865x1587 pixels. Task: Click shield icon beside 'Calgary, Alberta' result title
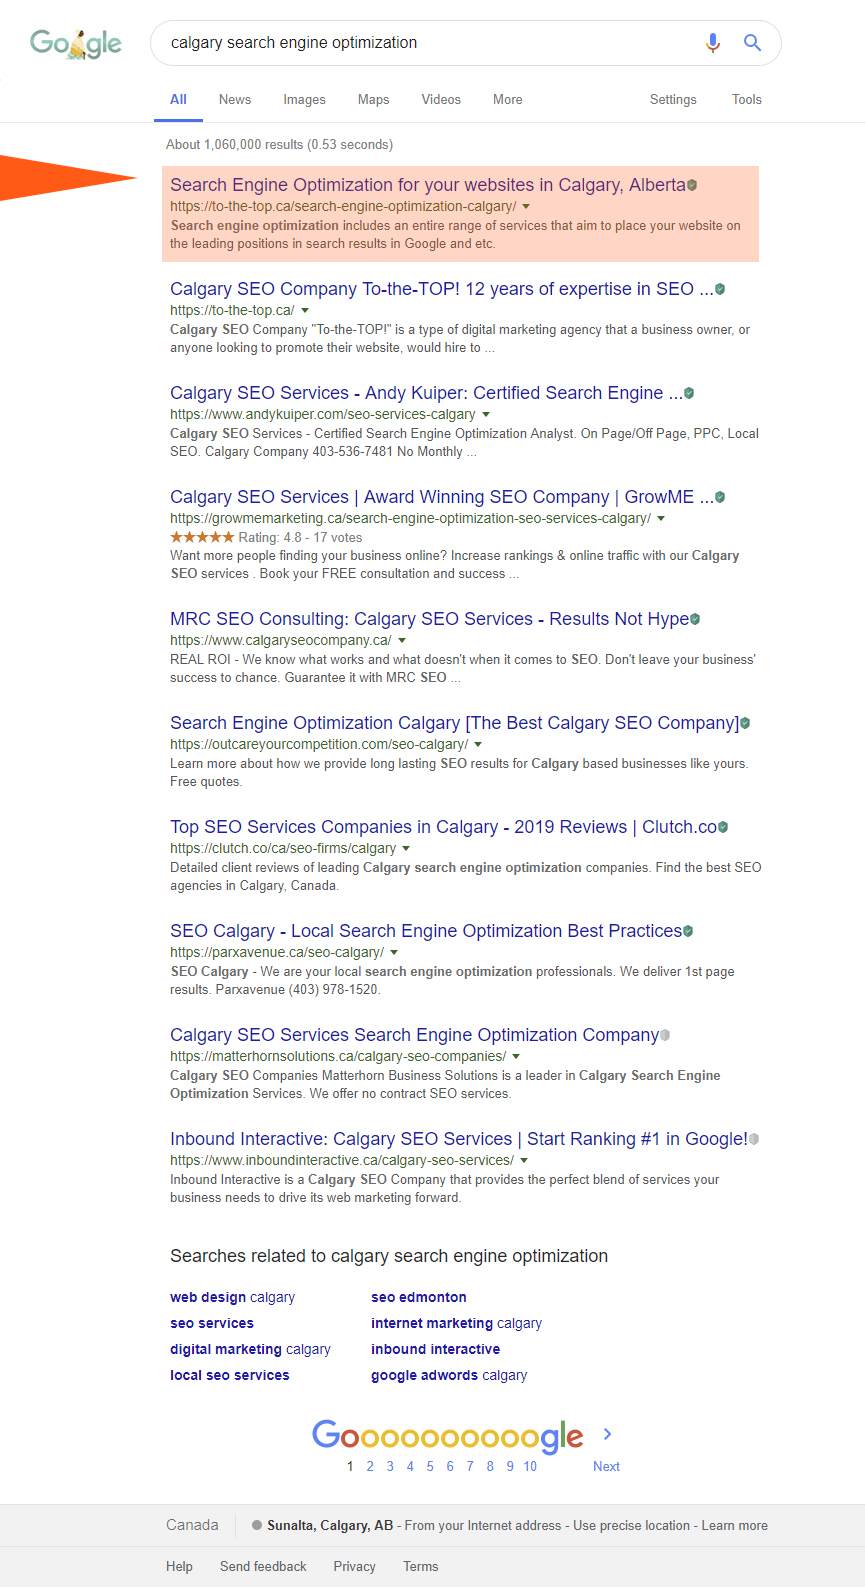pos(692,185)
